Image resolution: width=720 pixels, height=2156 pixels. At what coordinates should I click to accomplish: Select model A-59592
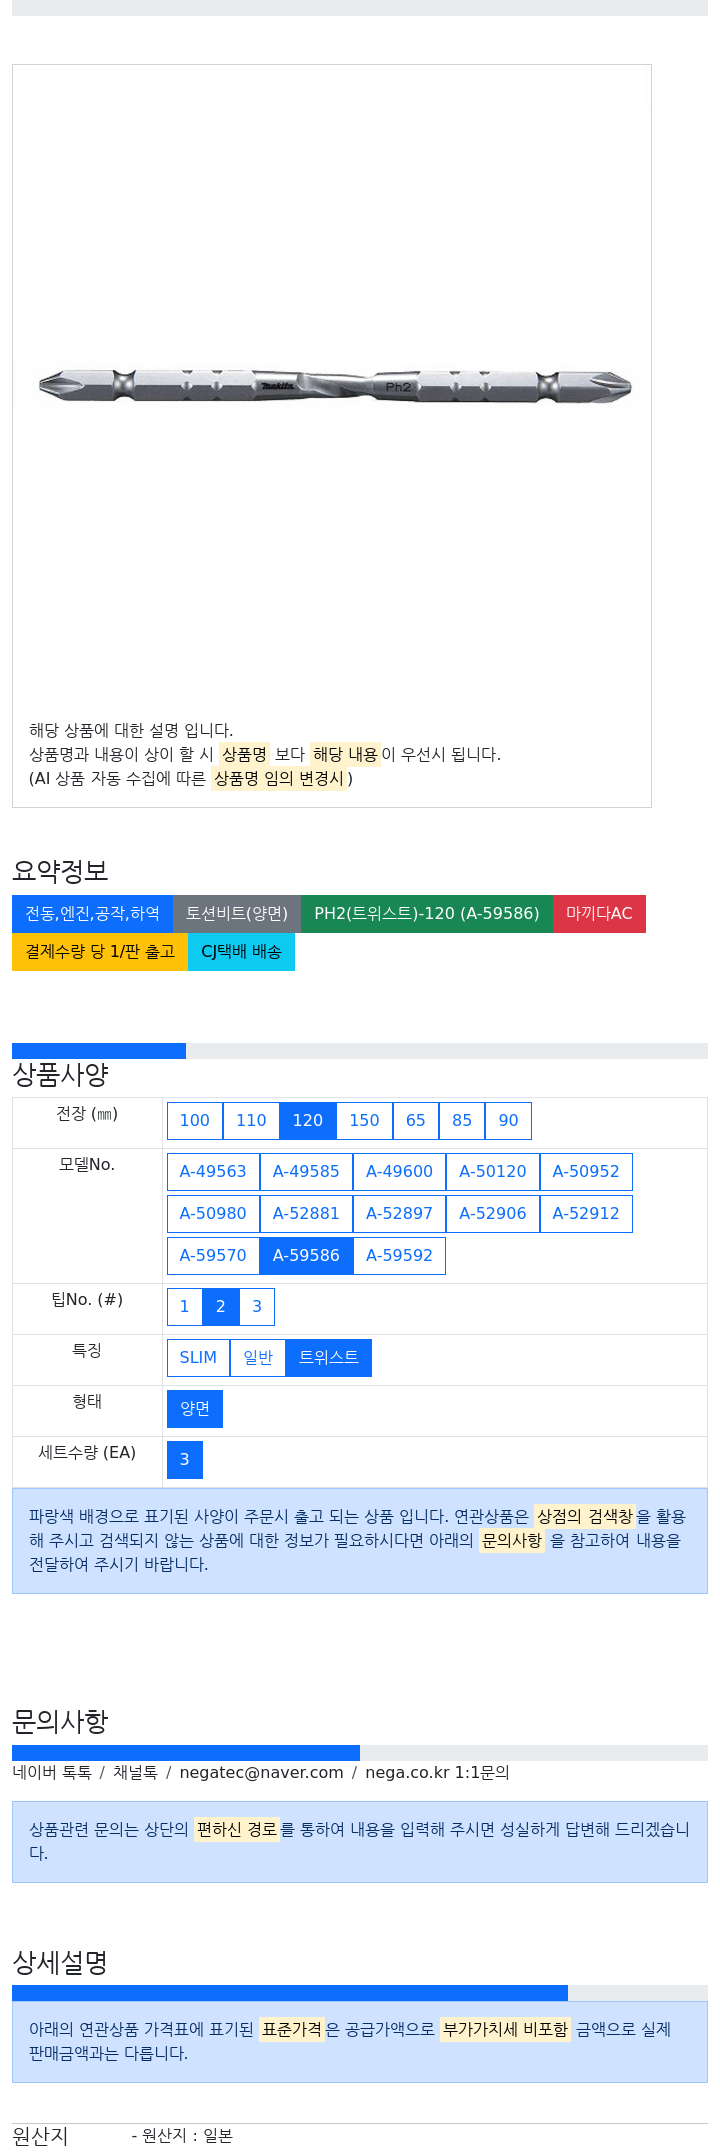(x=399, y=1256)
